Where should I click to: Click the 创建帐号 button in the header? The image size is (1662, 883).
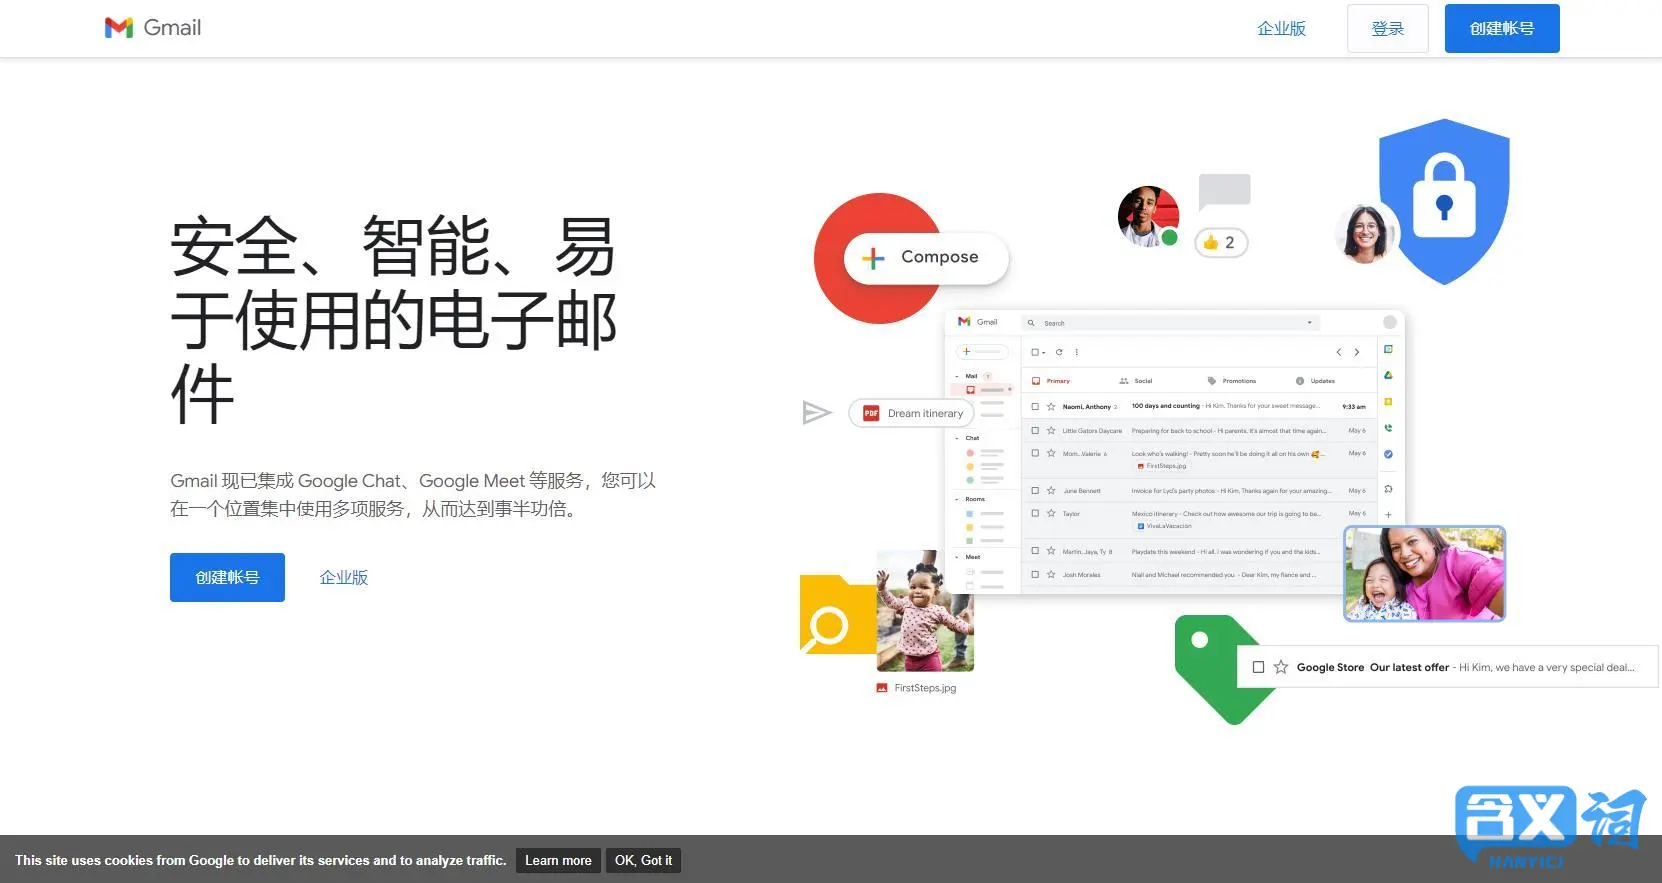click(x=1502, y=28)
